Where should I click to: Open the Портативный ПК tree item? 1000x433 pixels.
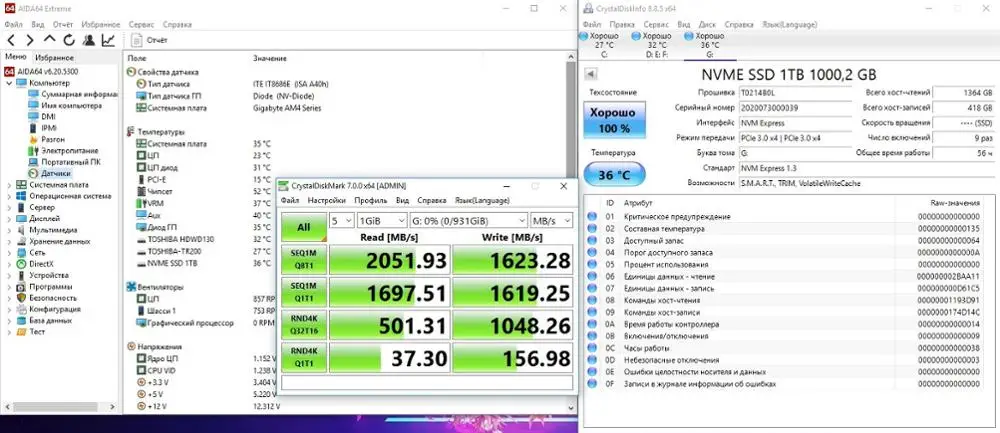[64, 162]
